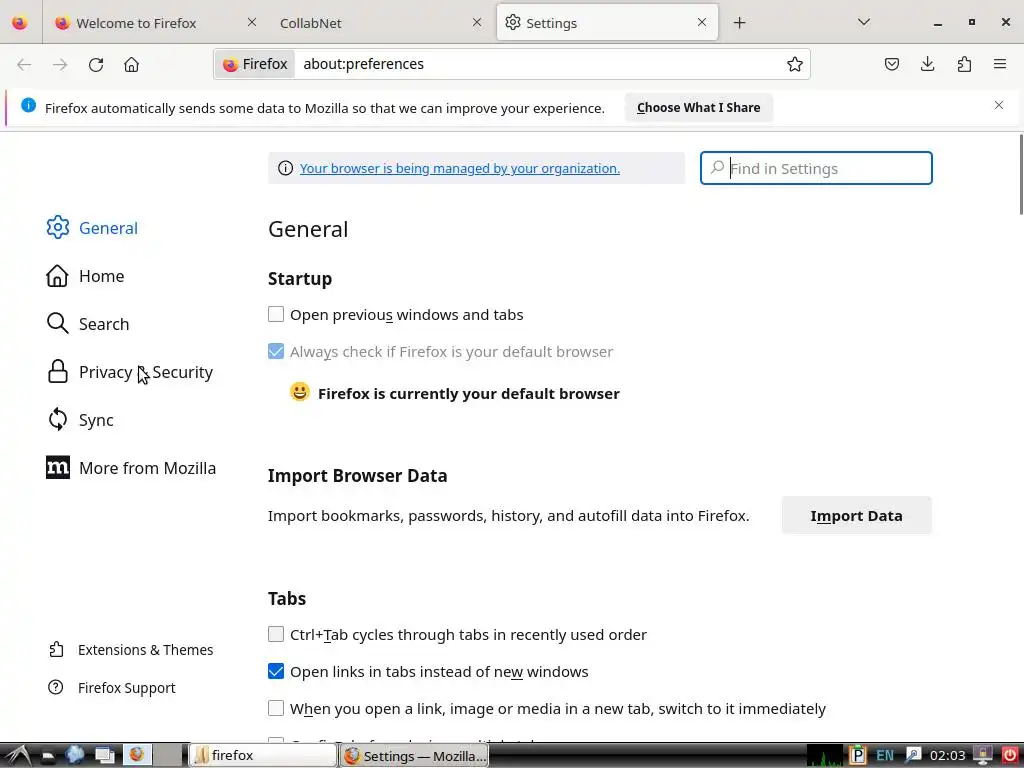1024x768 pixels.
Task: Close the Welcome to Firefox tab
Action: point(251,22)
